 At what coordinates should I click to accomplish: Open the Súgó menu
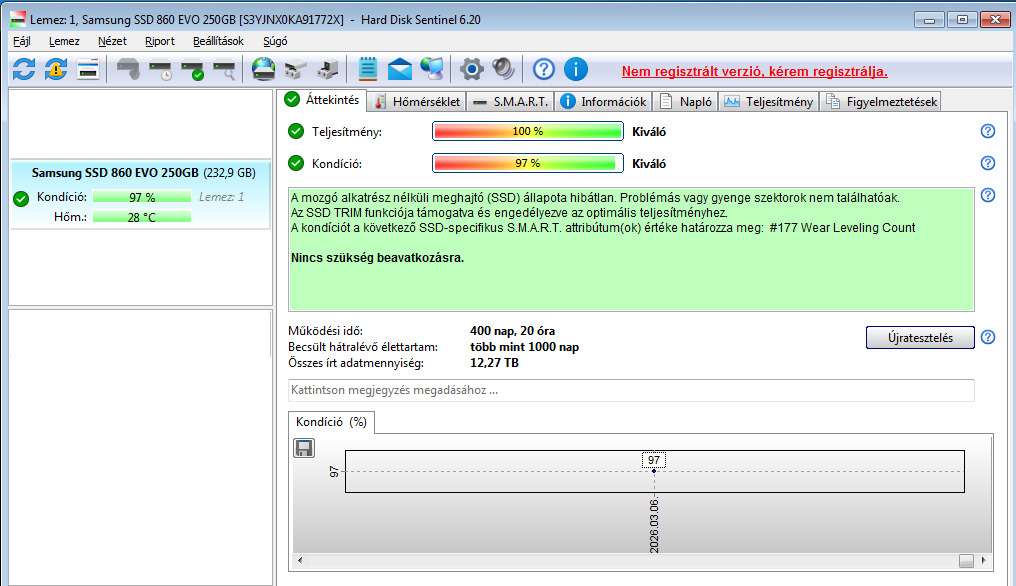(x=275, y=41)
